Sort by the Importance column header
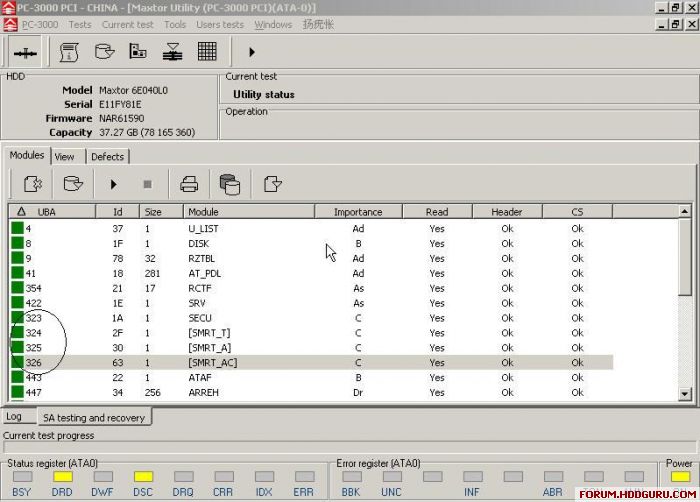700x502 pixels. [x=358, y=212]
